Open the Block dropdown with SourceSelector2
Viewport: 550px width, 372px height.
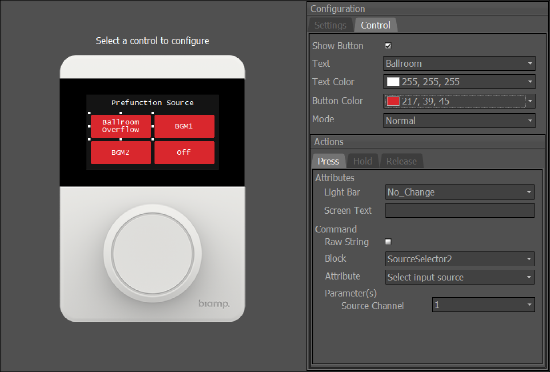460,259
